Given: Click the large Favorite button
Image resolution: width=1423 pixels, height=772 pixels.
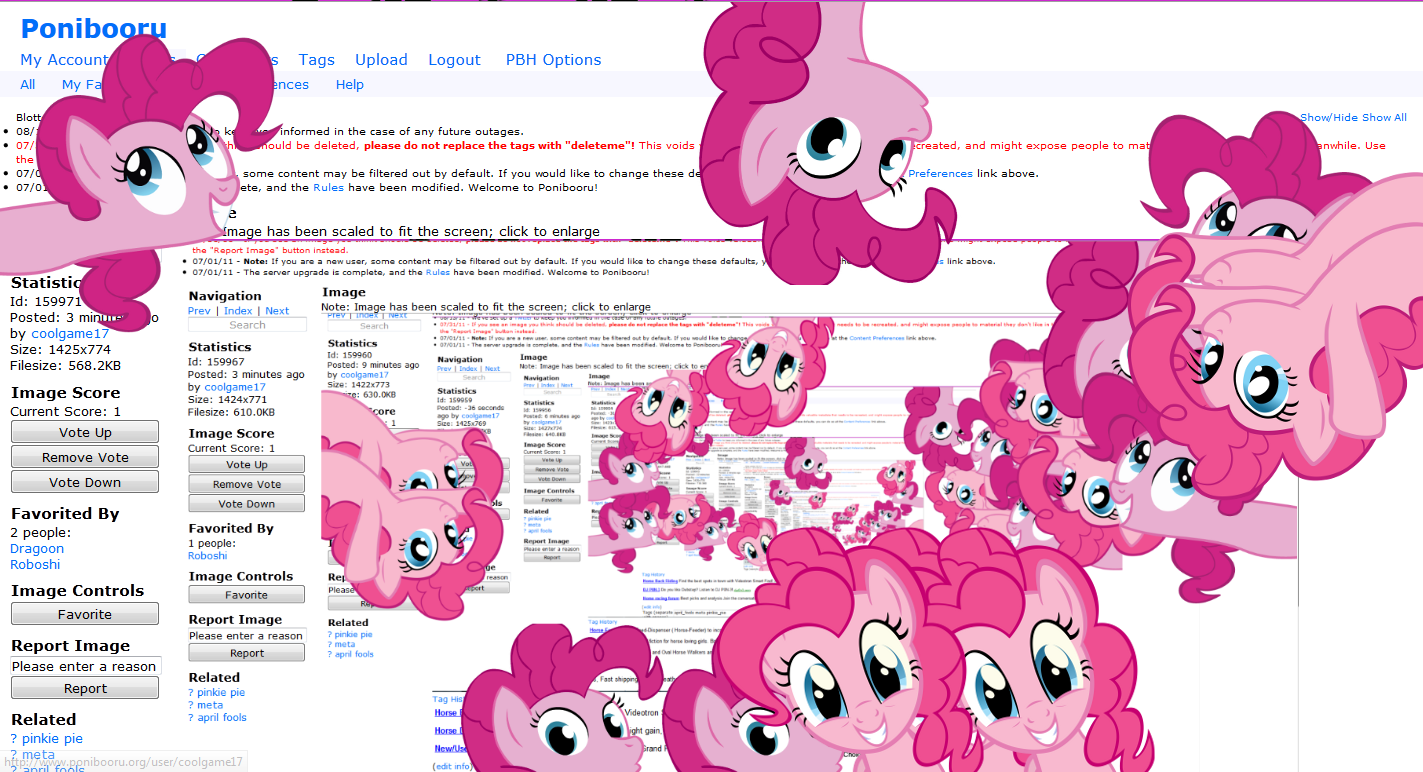Looking at the screenshot, I should click(85, 614).
